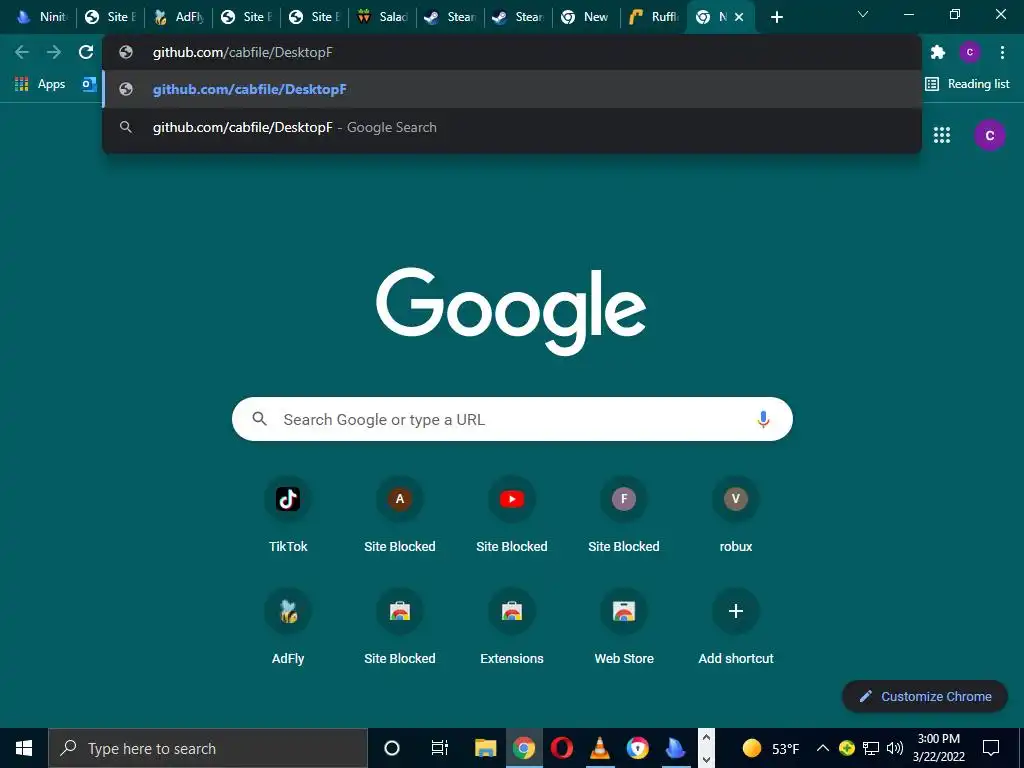Viewport: 1024px width, 768px height.
Task: Select the github.com/cabfile/DesktopF URL suggestion
Action: [x=512, y=89]
